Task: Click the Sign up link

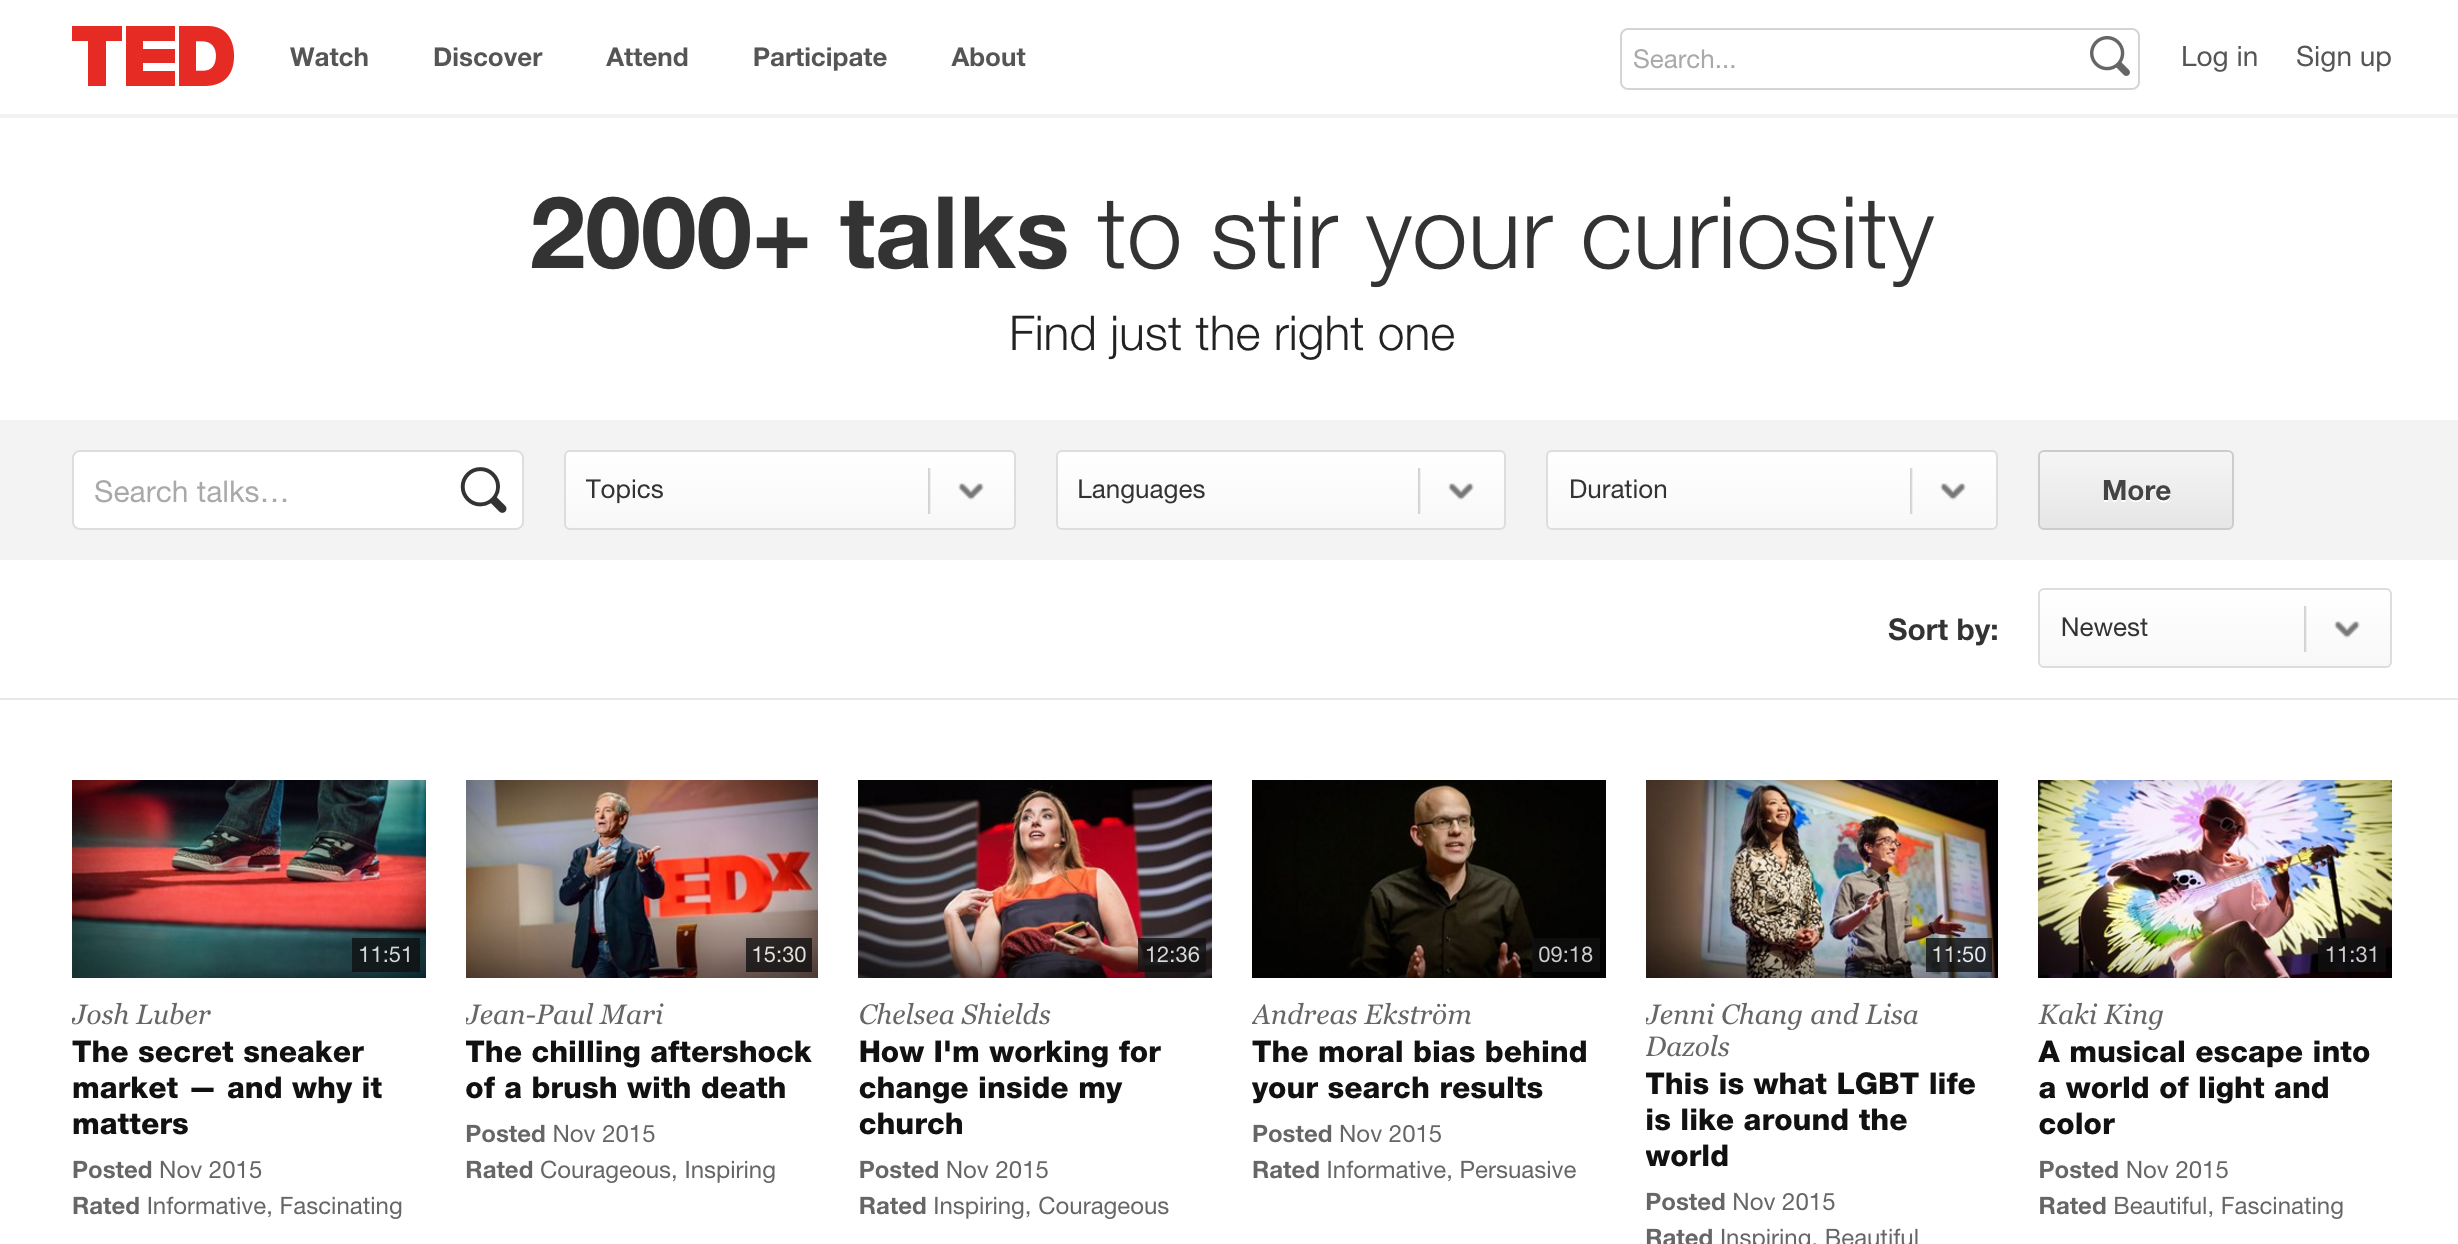Action: 2343,57
